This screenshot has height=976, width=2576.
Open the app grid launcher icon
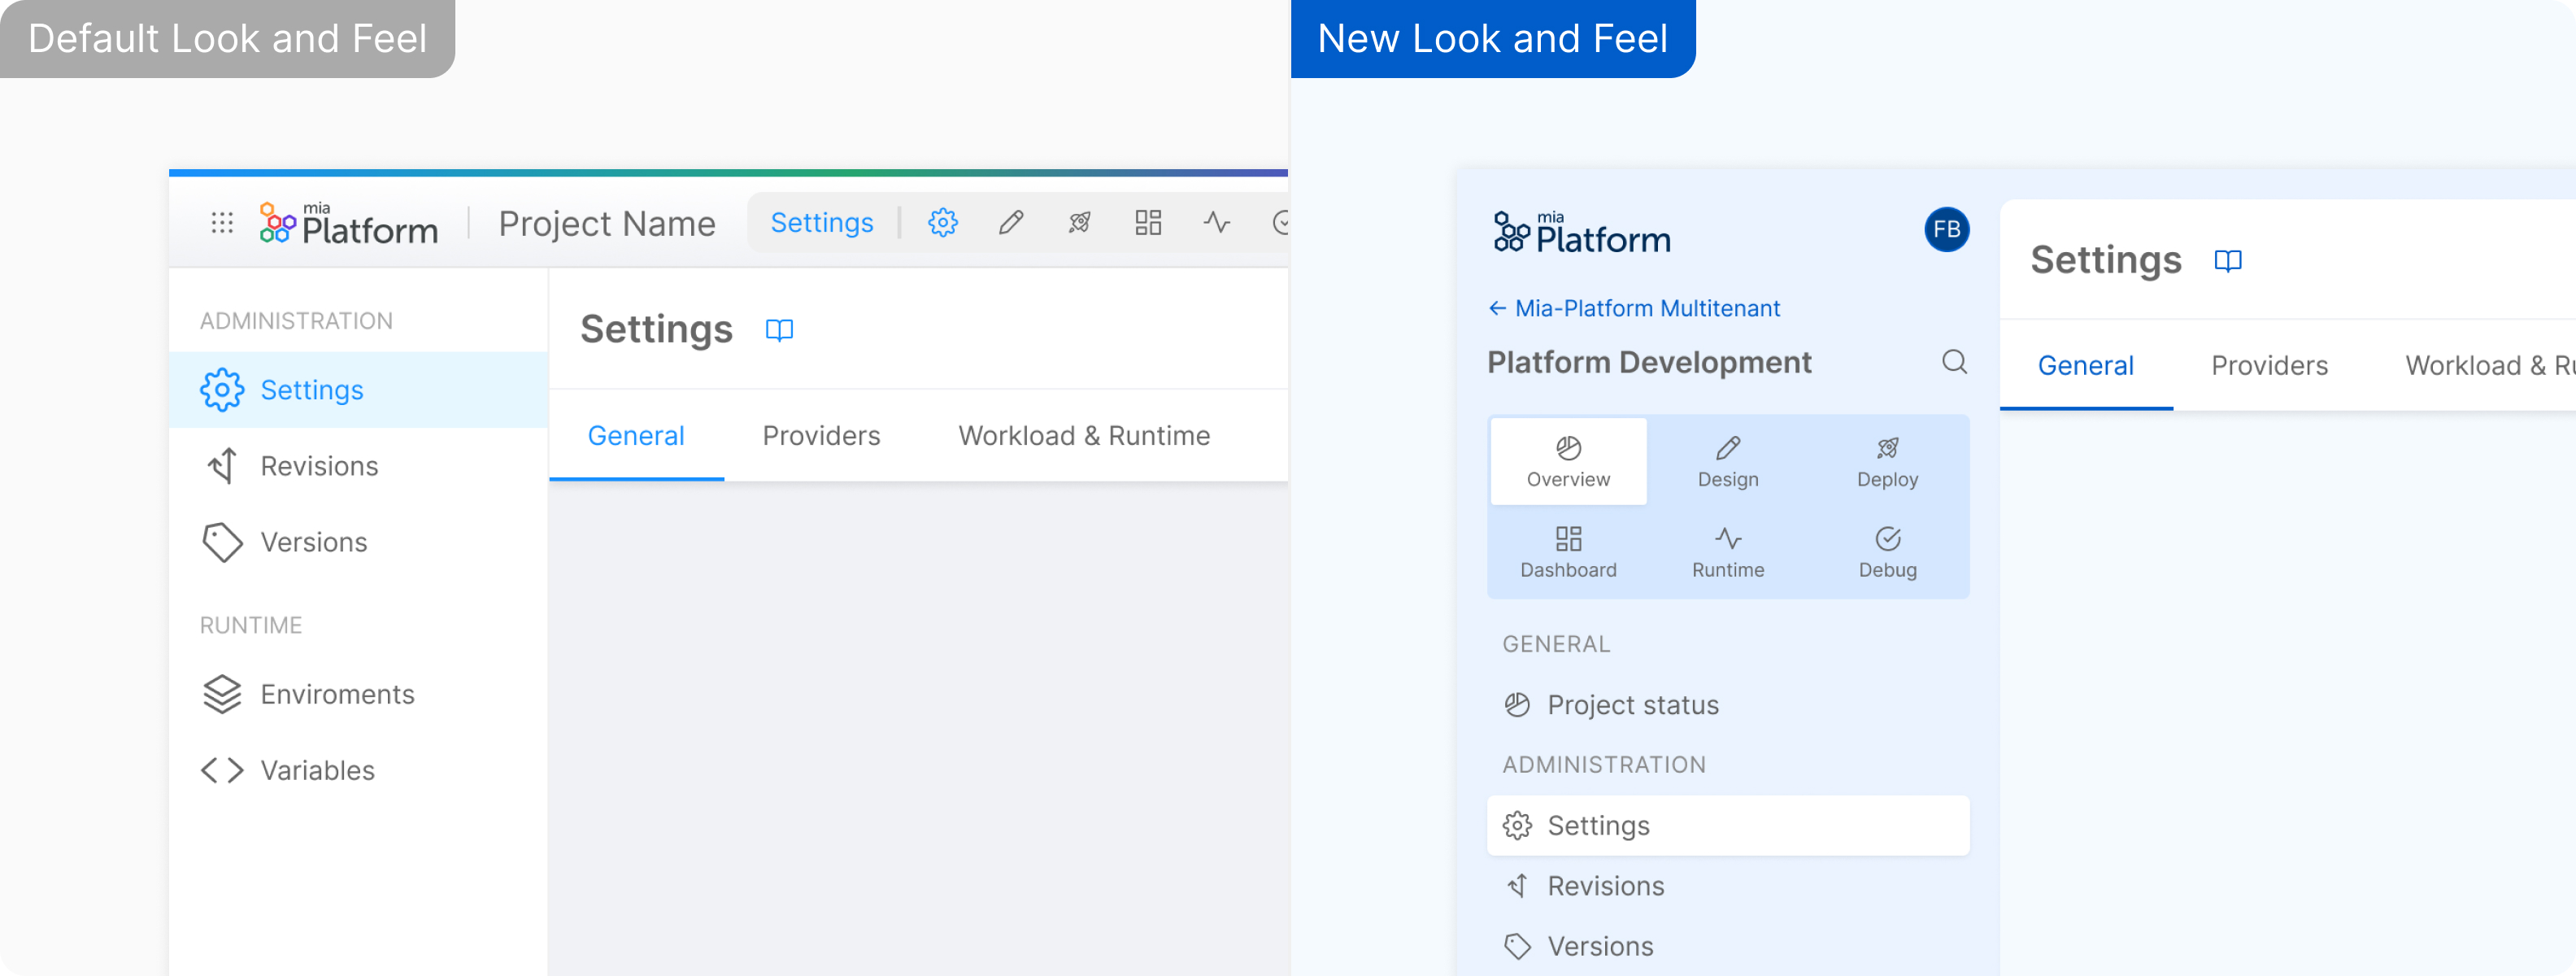[222, 222]
